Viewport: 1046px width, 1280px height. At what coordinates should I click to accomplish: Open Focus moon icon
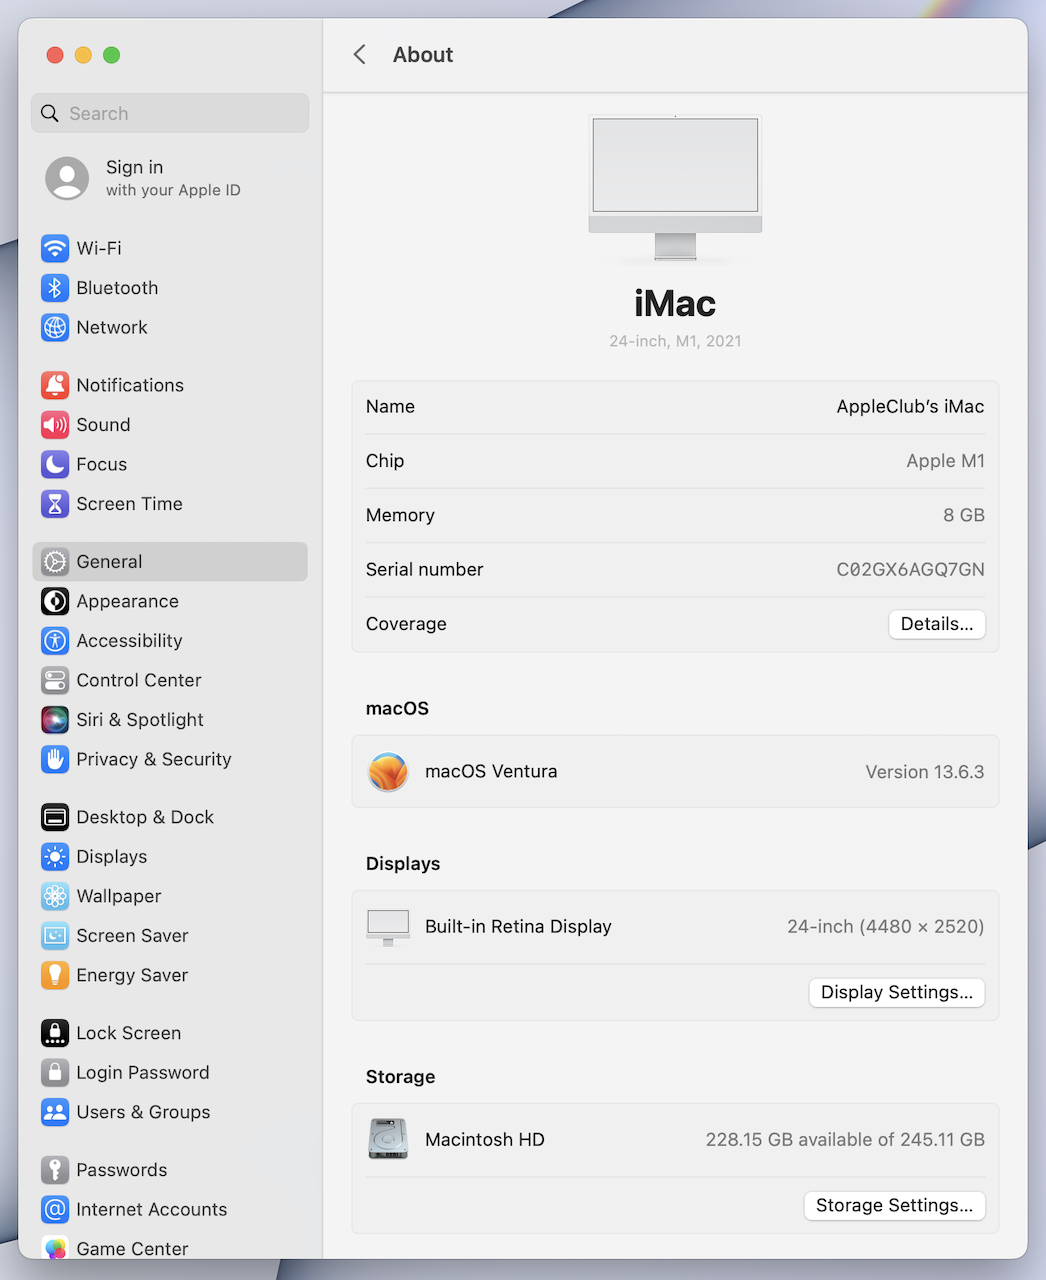55,464
